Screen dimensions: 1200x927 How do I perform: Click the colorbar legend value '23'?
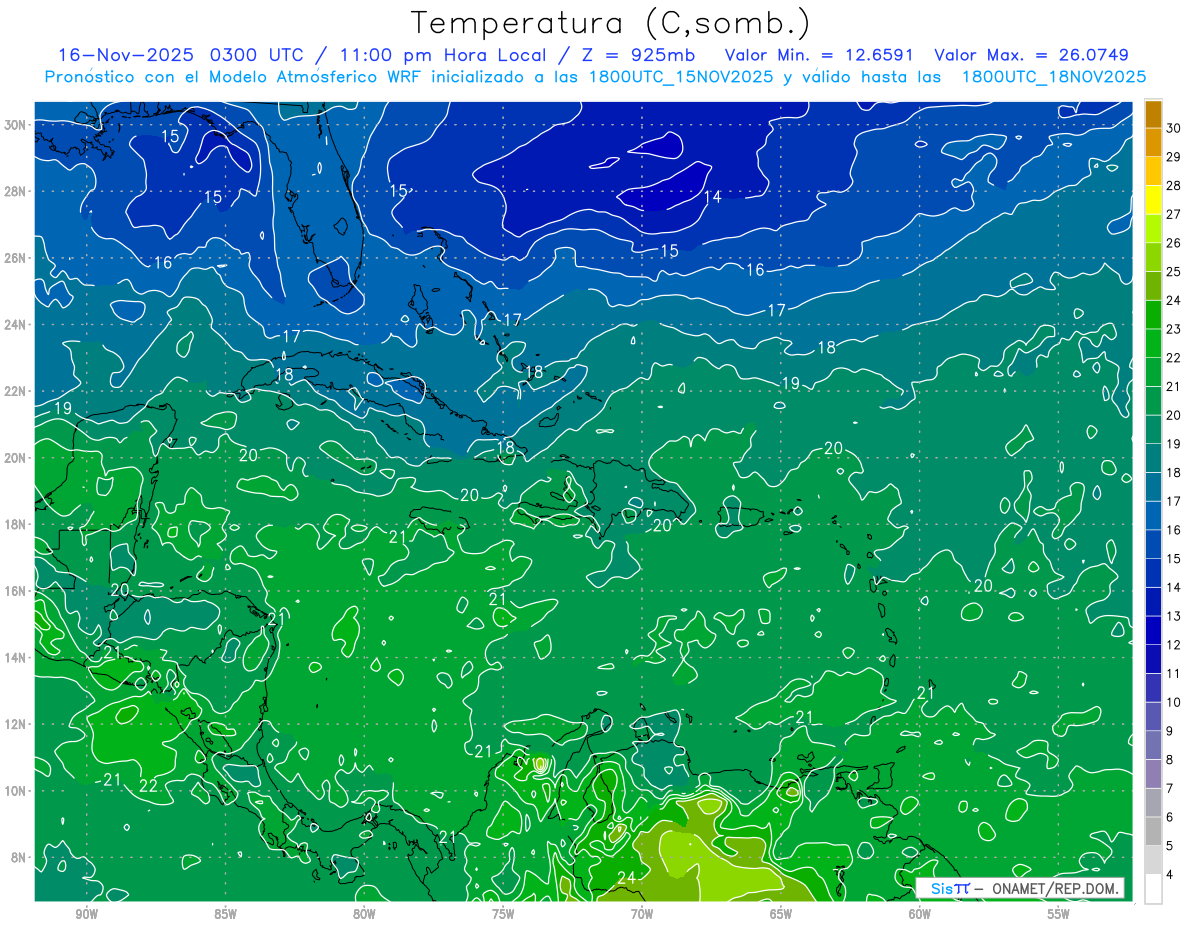1174,329
